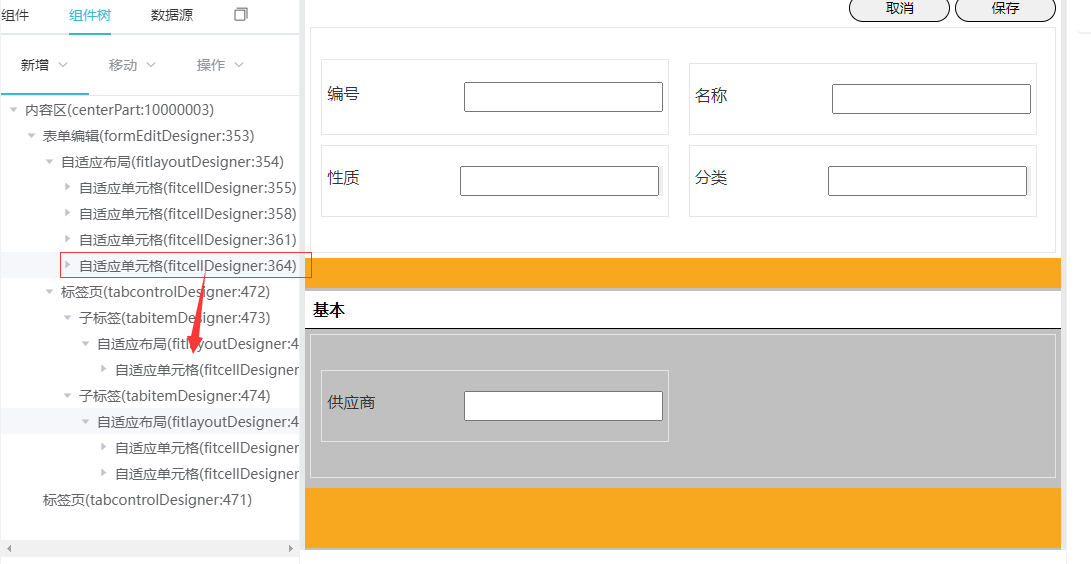Click the 编号 input field
This screenshot has height=564, width=1091.
point(563,97)
